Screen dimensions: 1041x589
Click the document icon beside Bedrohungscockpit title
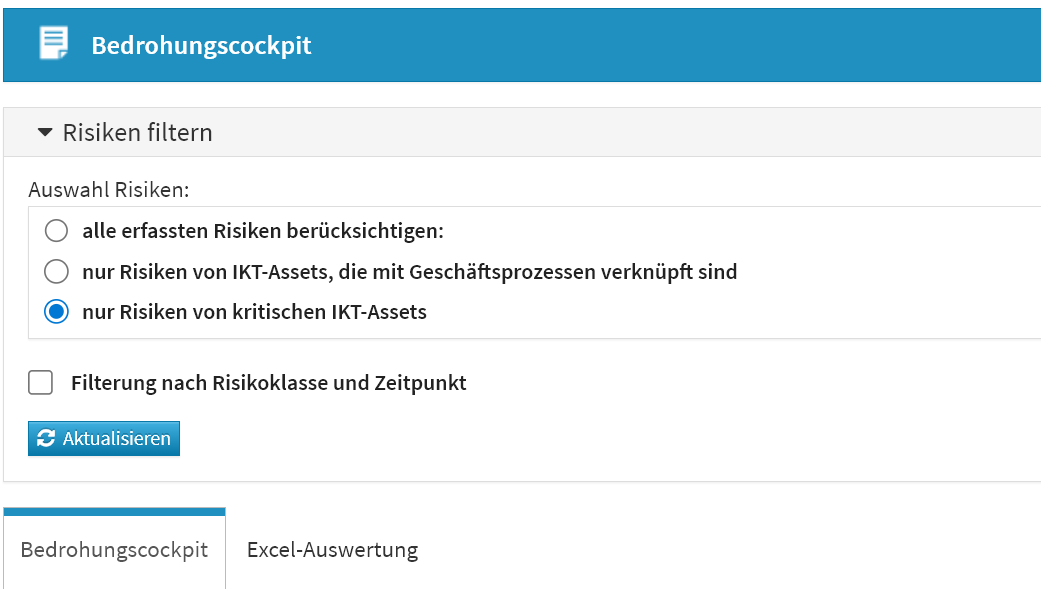(54, 43)
